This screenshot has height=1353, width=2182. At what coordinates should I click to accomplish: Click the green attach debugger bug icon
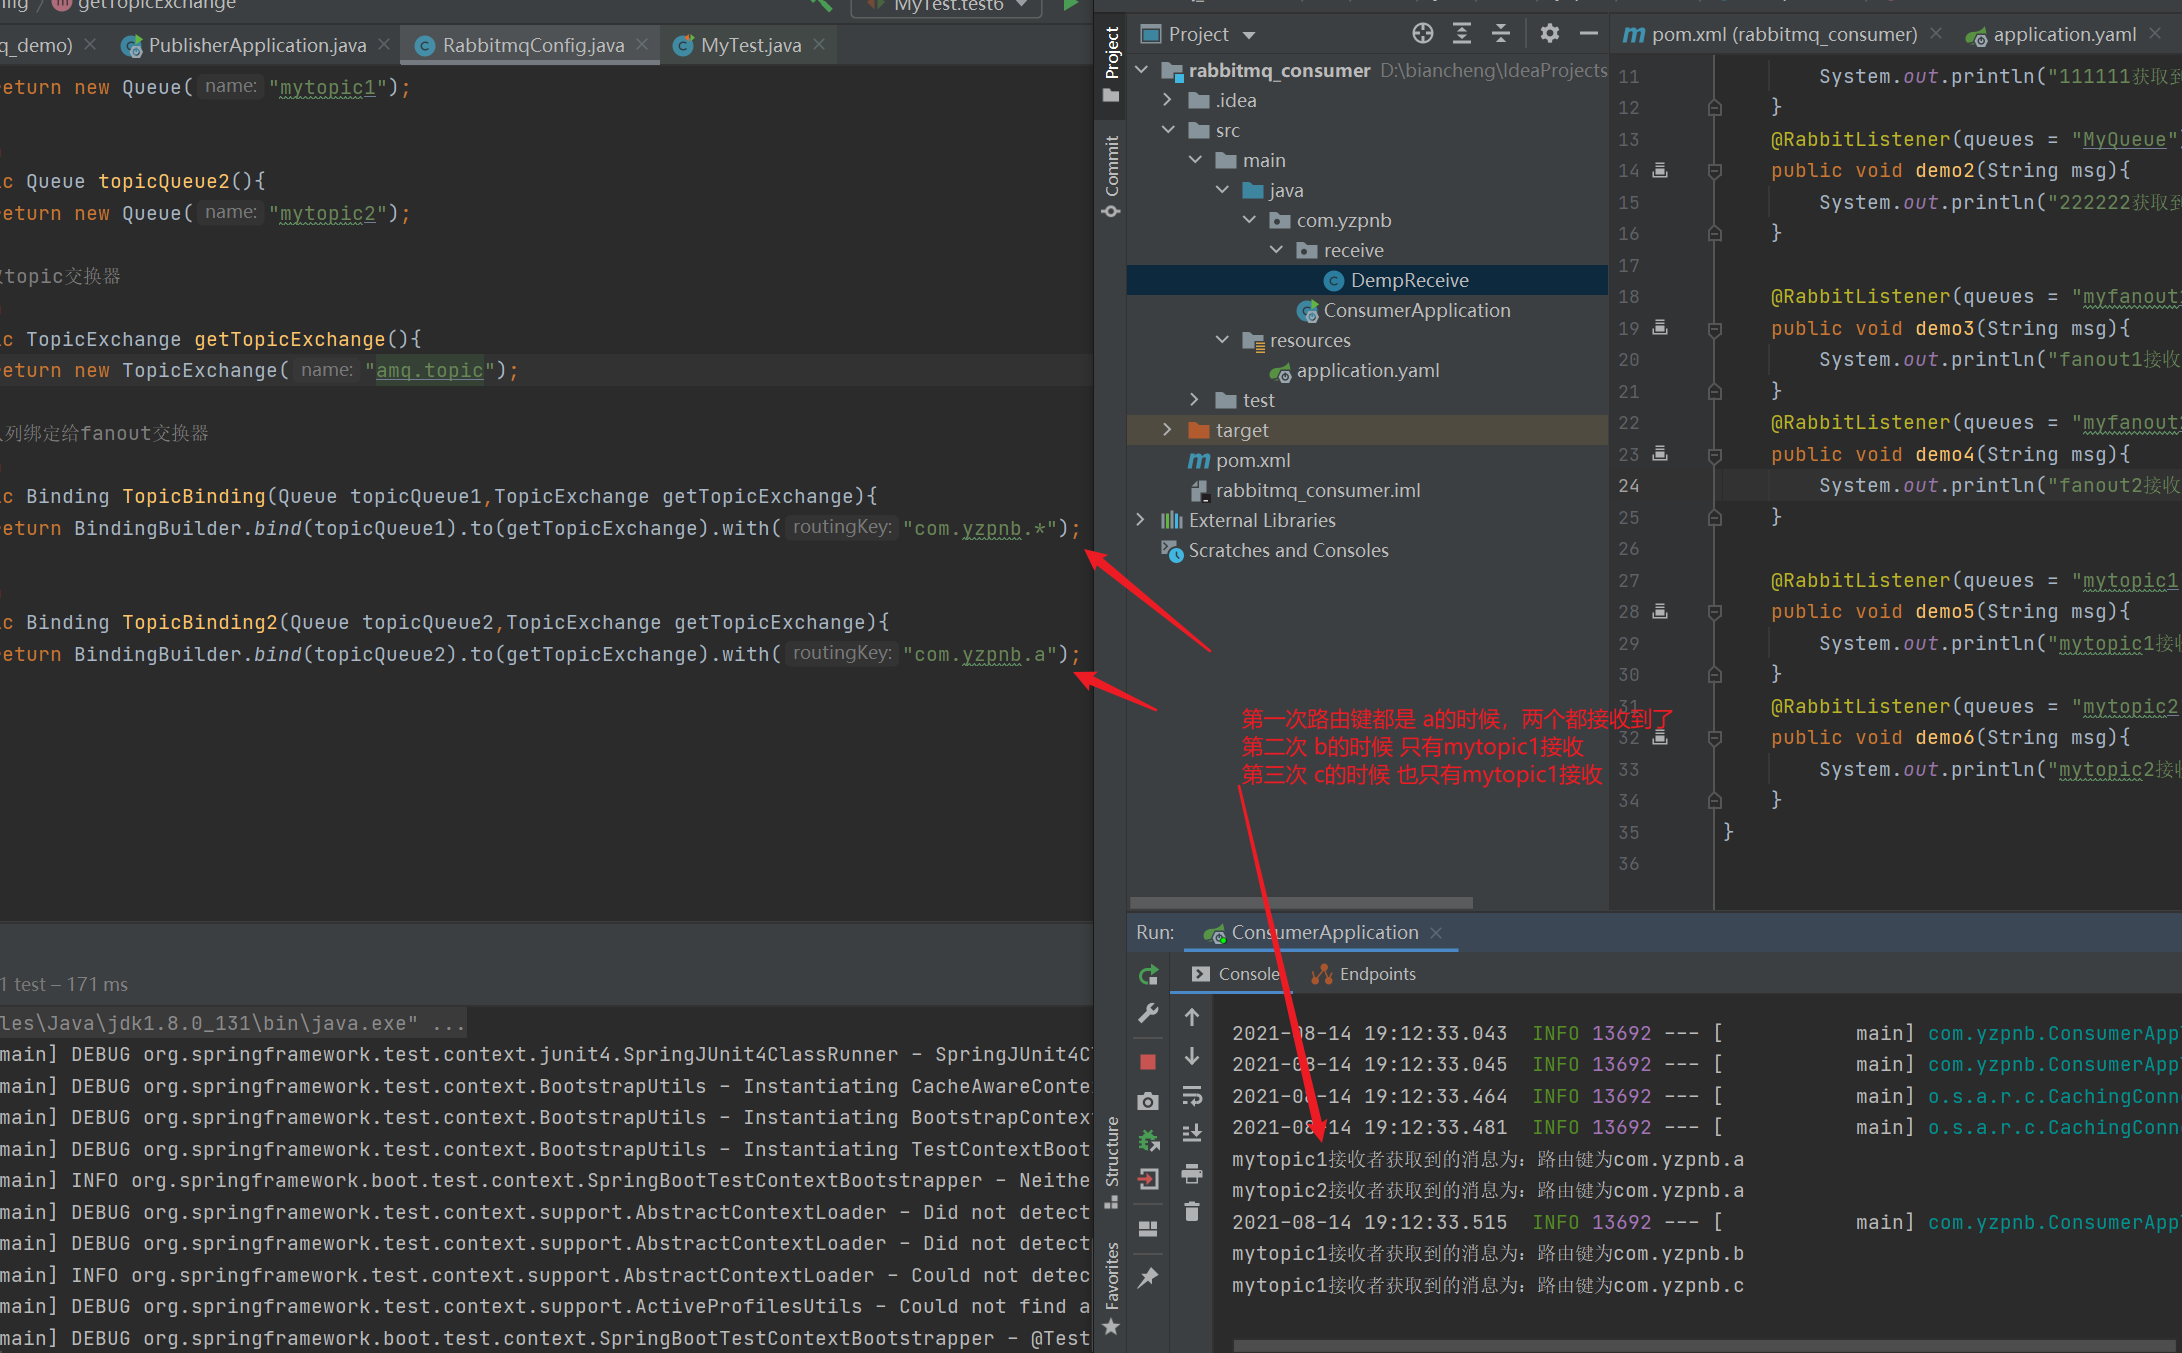pyautogui.click(x=1148, y=1140)
